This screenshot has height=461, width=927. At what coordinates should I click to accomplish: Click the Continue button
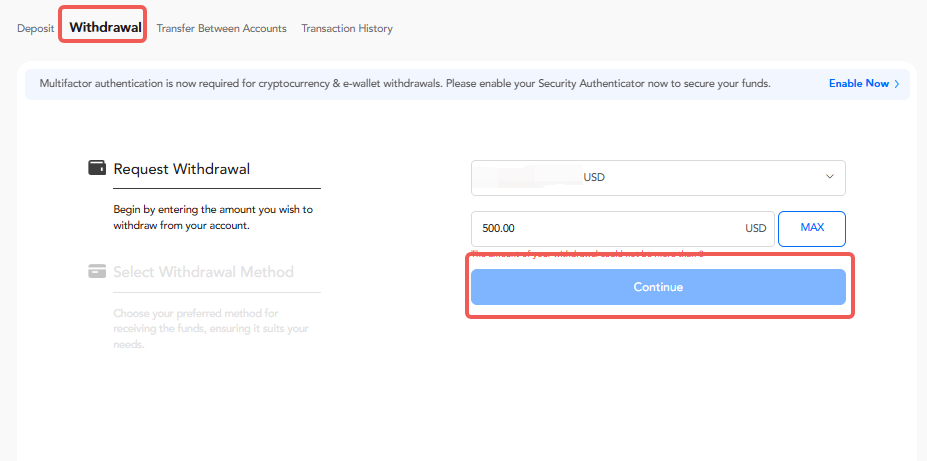tap(657, 287)
